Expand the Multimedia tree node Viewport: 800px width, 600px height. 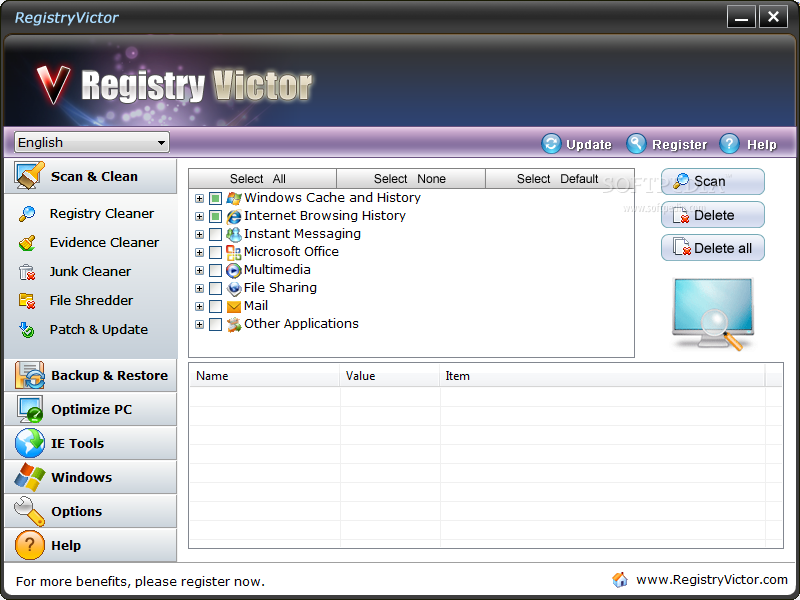(200, 270)
